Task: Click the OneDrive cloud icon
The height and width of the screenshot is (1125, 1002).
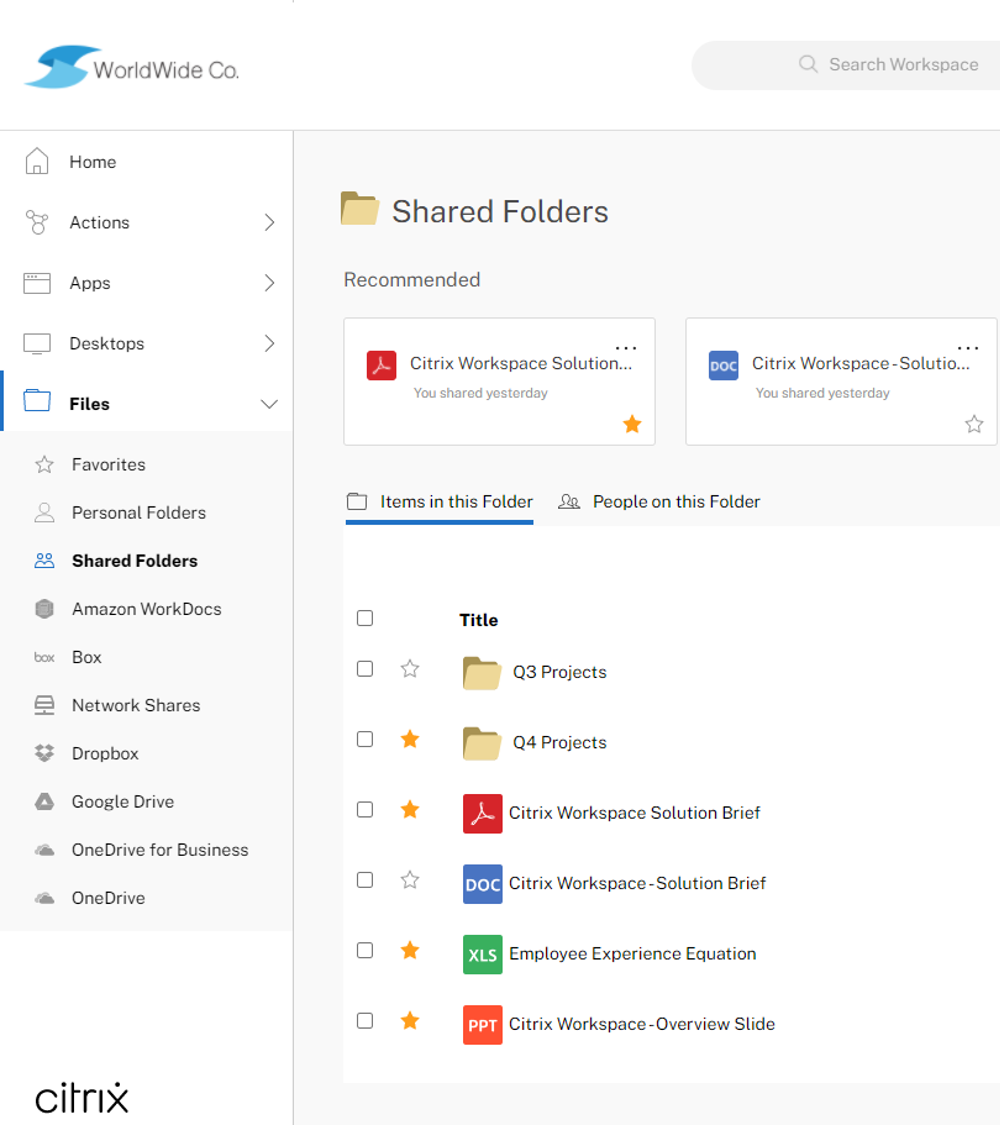Action: pos(44,898)
